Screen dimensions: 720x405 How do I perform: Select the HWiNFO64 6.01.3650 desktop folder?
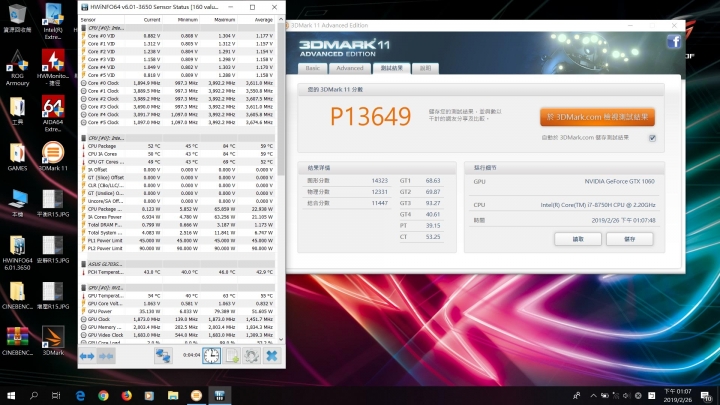tap(17, 252)
